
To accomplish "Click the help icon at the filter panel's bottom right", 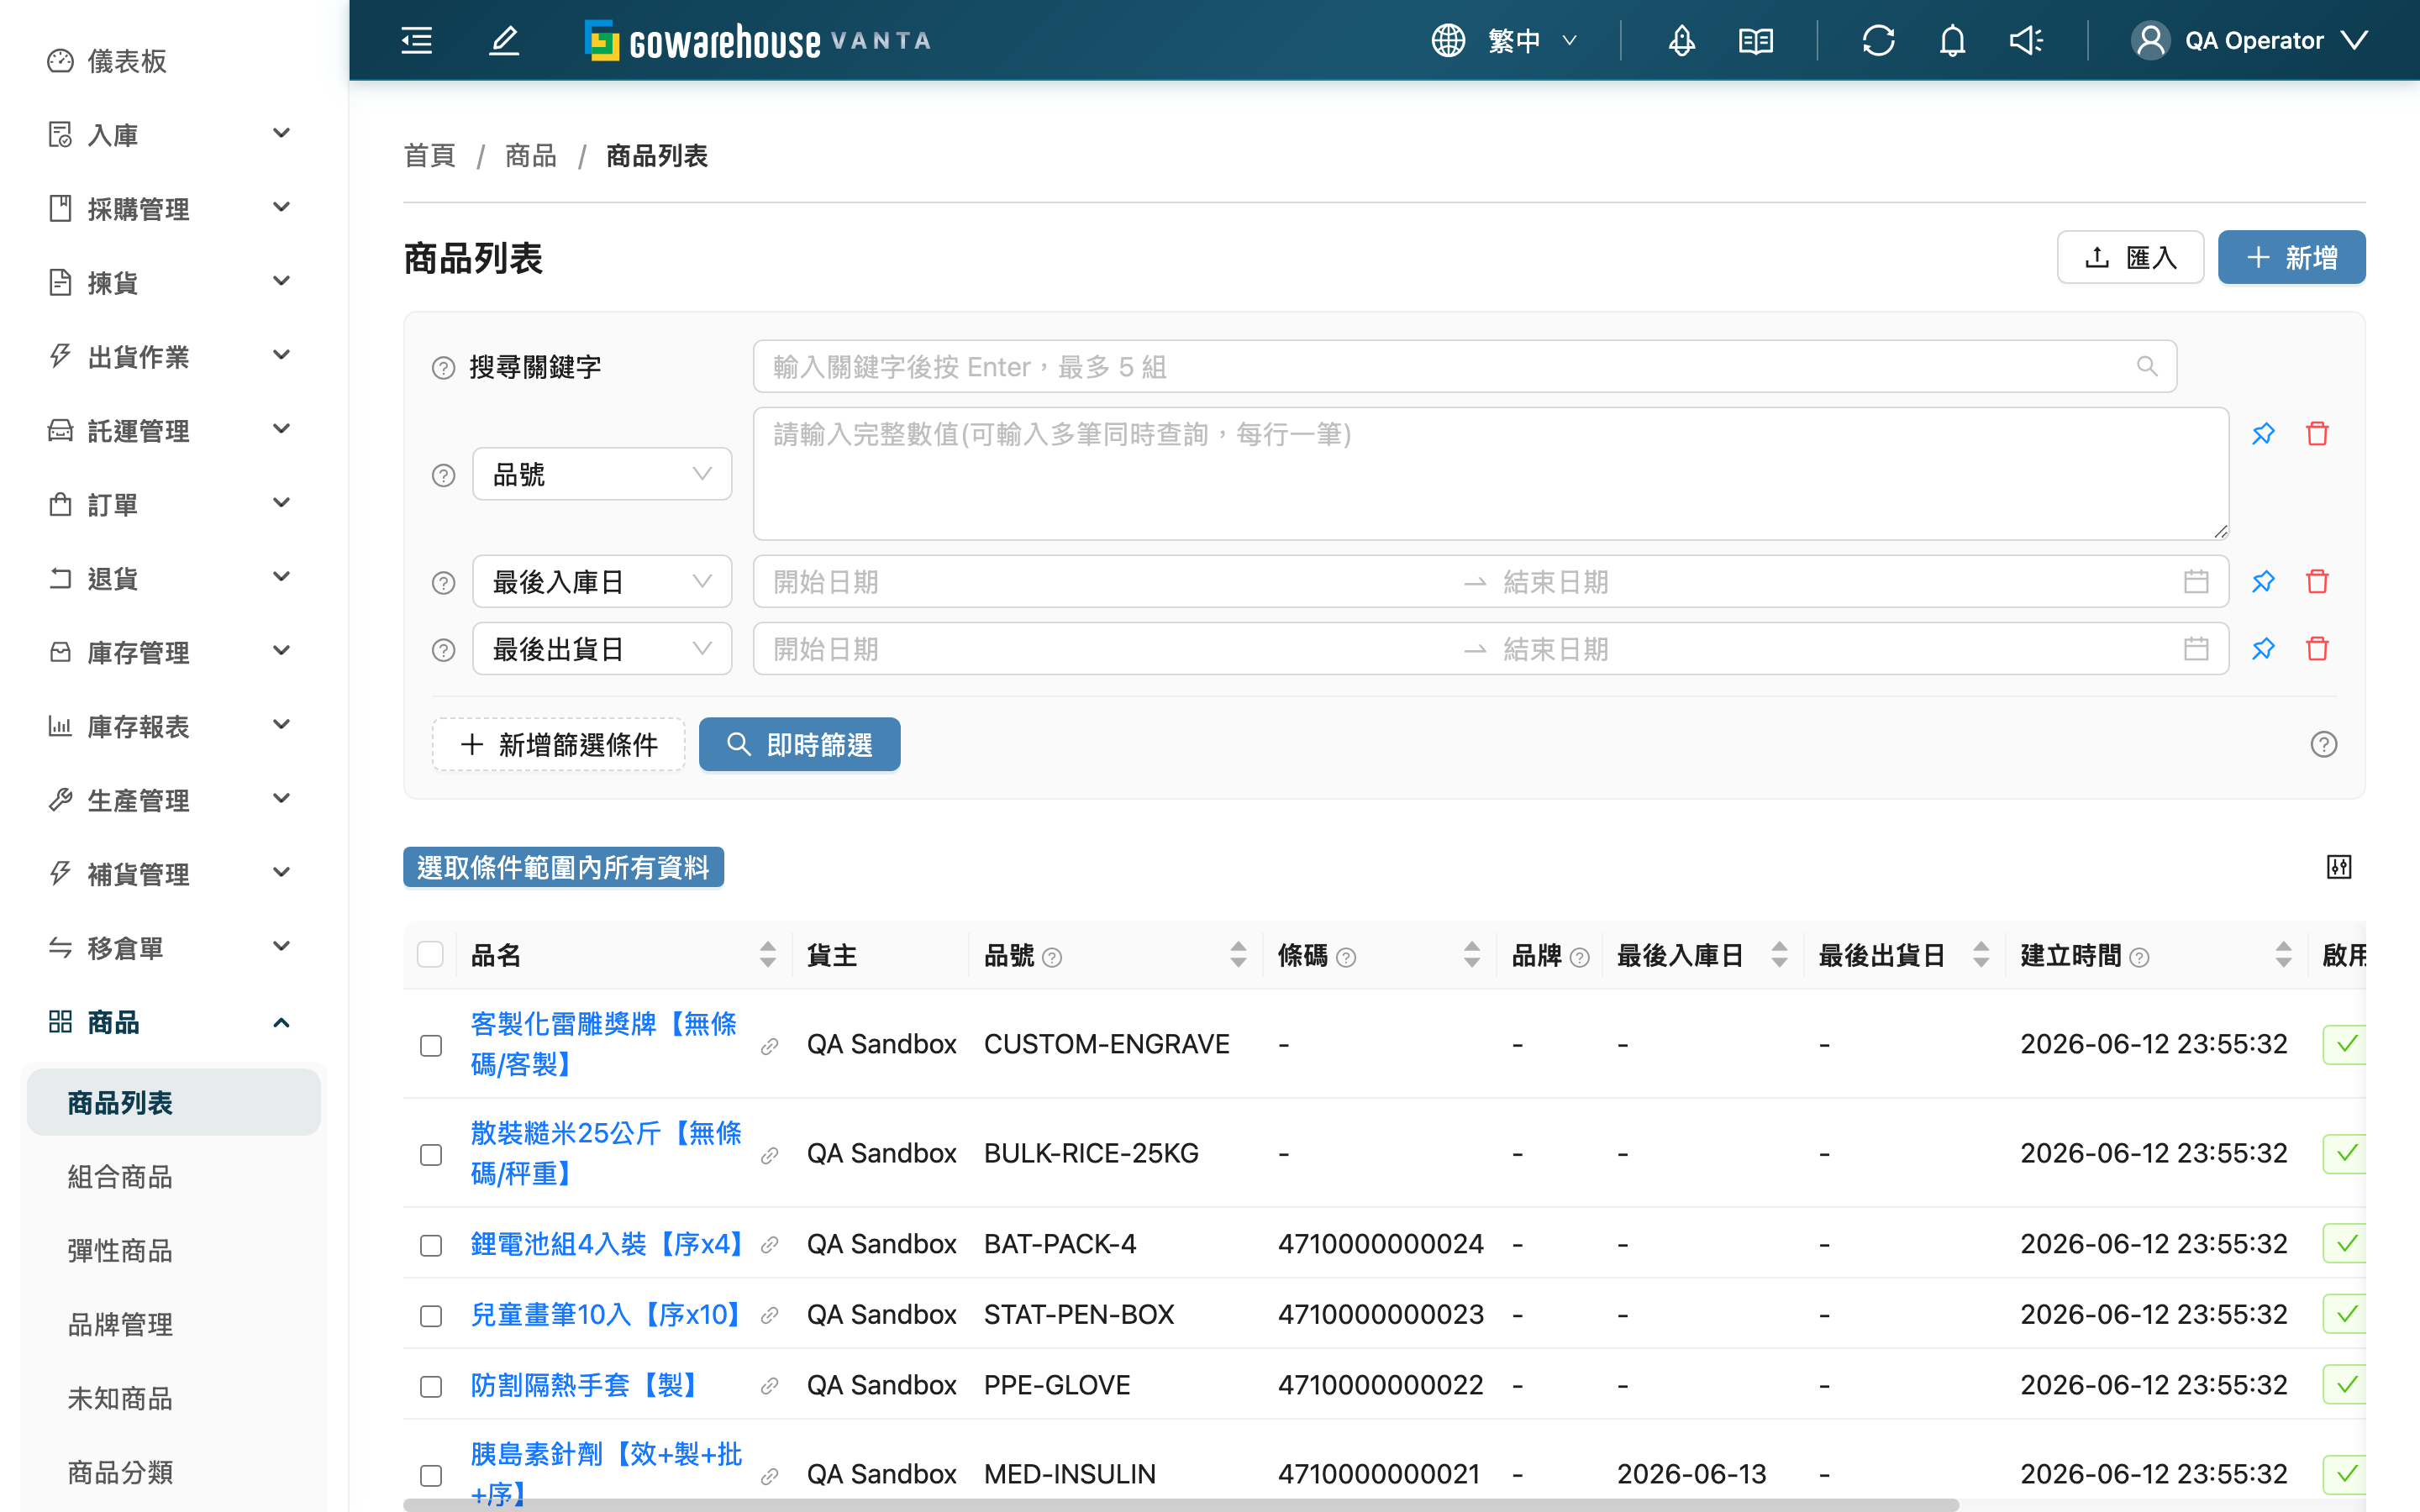I will pos(2323,744).
